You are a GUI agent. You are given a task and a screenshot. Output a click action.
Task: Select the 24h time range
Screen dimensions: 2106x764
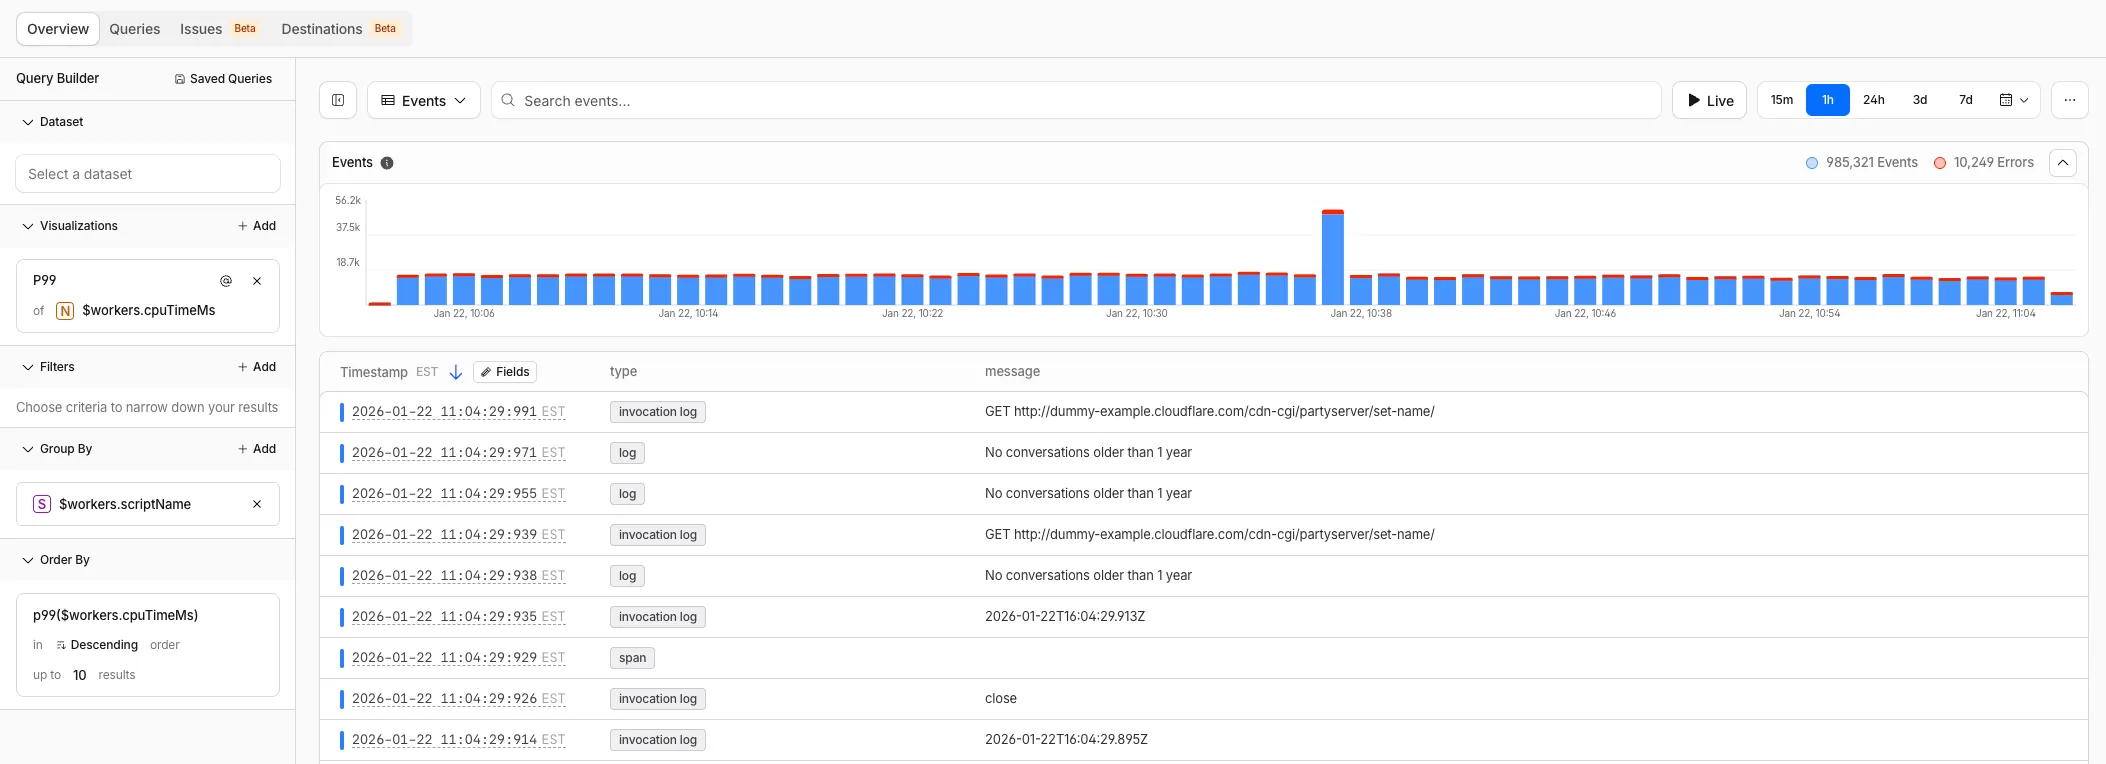click(1873, 100)
